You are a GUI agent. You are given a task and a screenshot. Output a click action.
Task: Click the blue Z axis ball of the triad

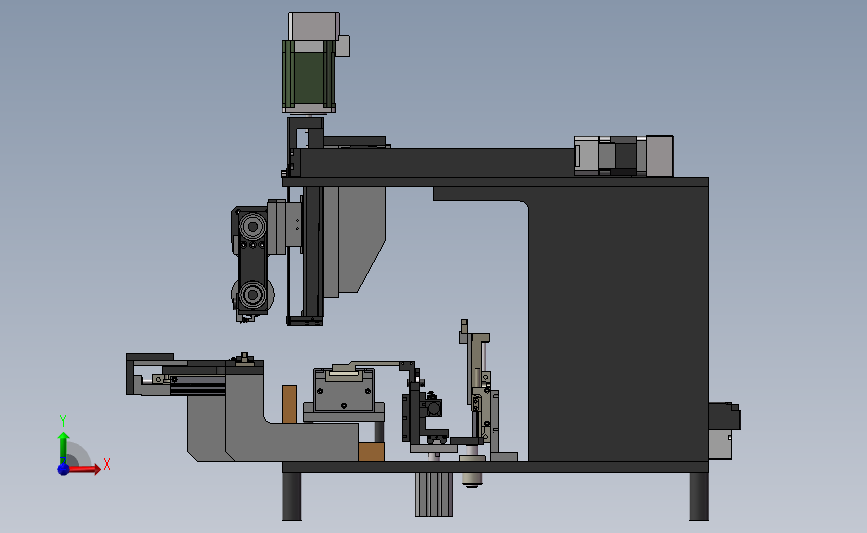[x=63, y=469]
